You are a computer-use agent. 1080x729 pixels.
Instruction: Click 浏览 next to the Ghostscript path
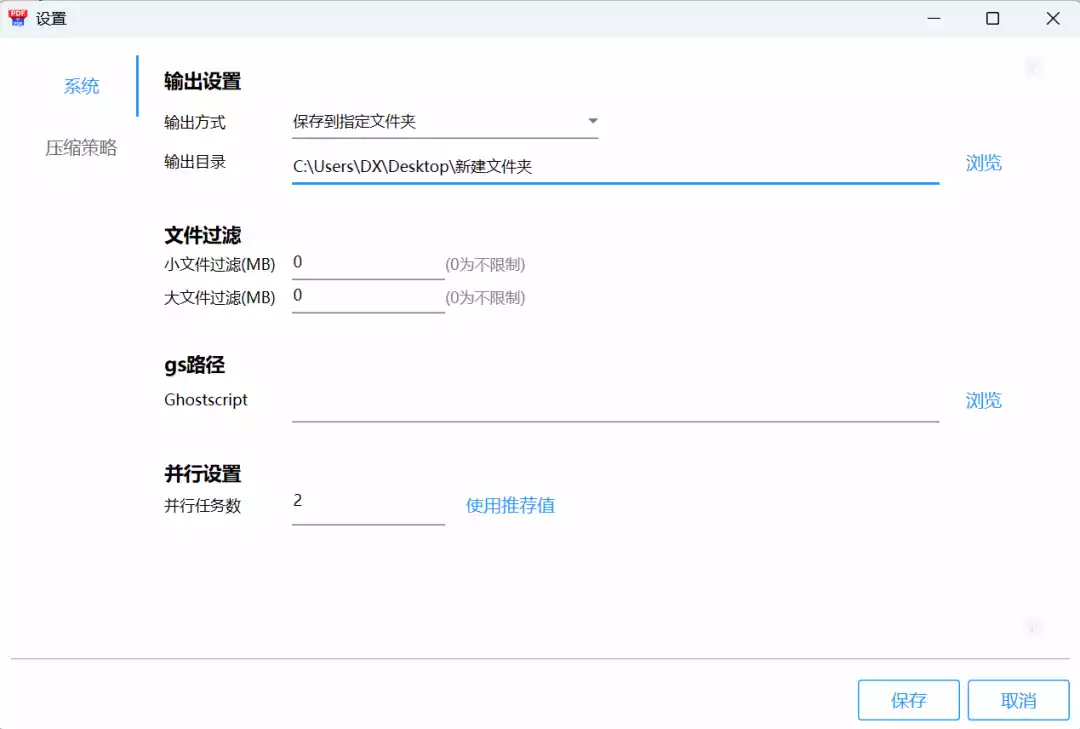click(x=984, y=400)
